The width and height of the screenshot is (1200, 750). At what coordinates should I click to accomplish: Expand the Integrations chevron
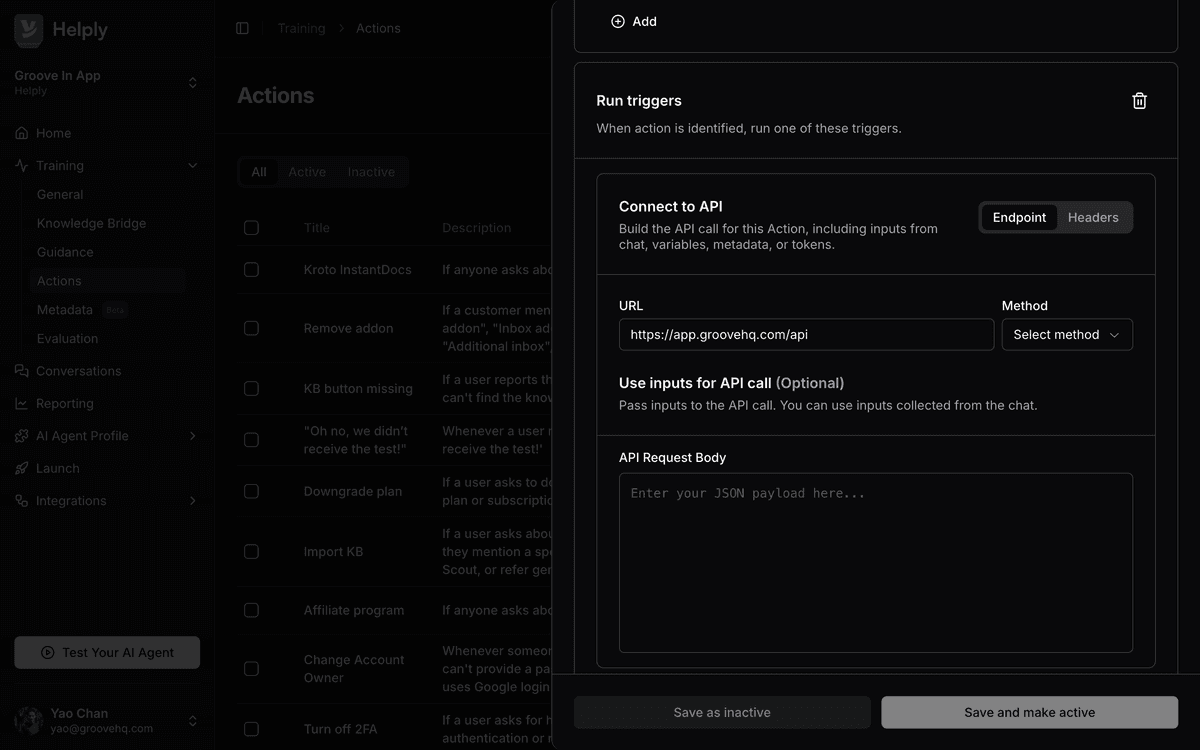click(x=193, y=501)
